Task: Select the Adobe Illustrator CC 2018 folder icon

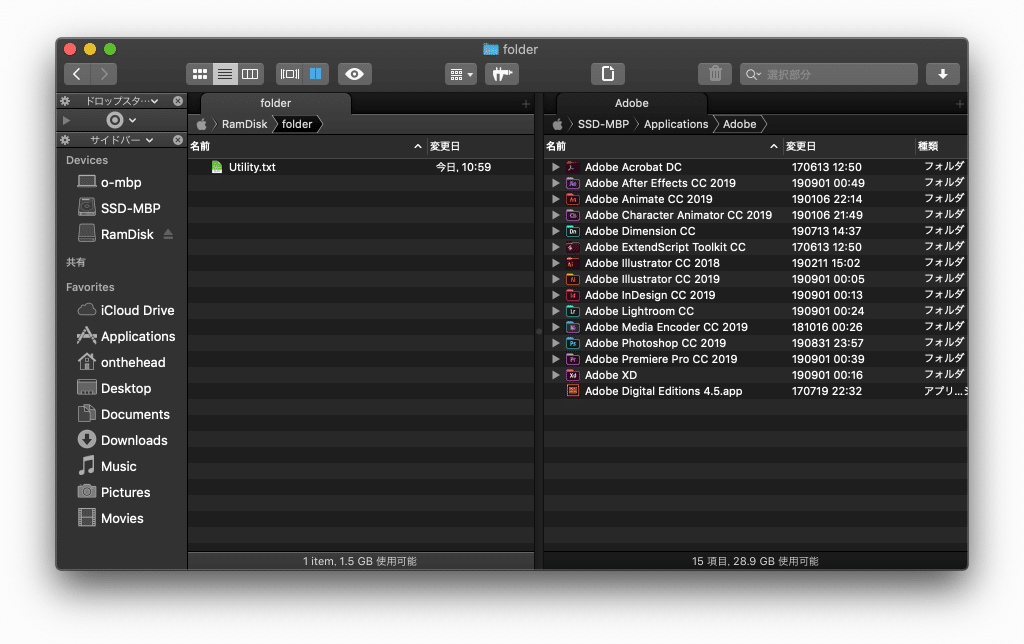Action: click(573, 263)
